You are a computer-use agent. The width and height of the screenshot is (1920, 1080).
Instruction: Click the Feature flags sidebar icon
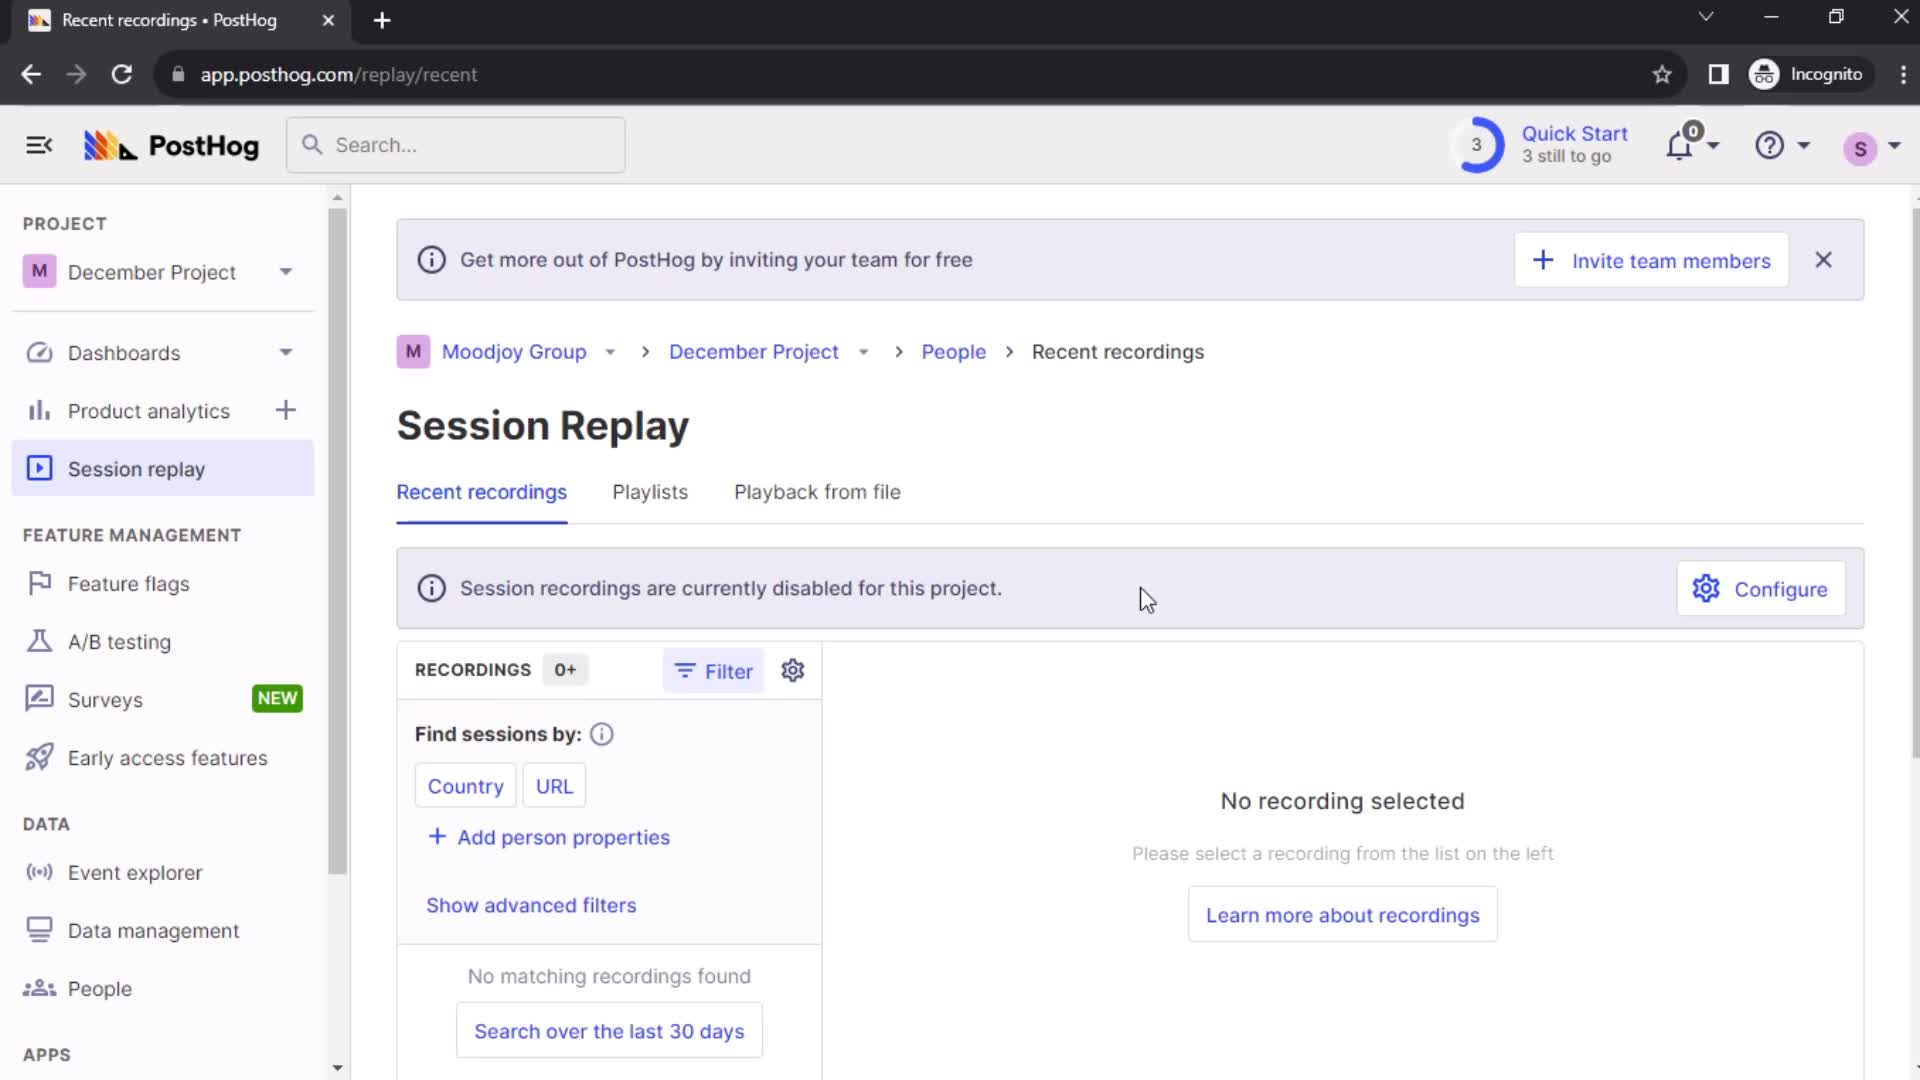[x=38, y=583]
